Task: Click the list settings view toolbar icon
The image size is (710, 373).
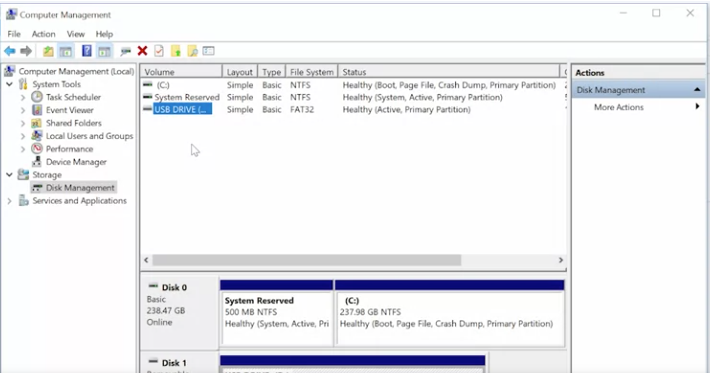Action: pyautogui.click(x=208, y=51)
